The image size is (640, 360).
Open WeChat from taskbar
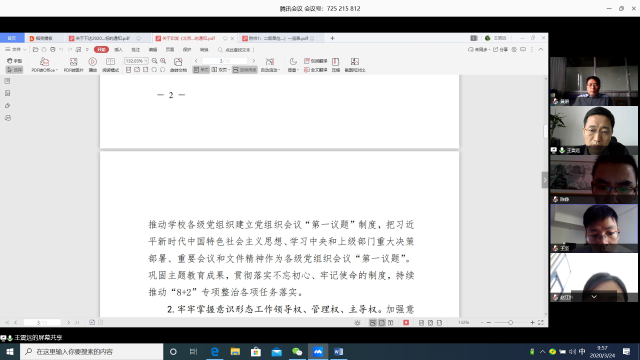[297, 351]
